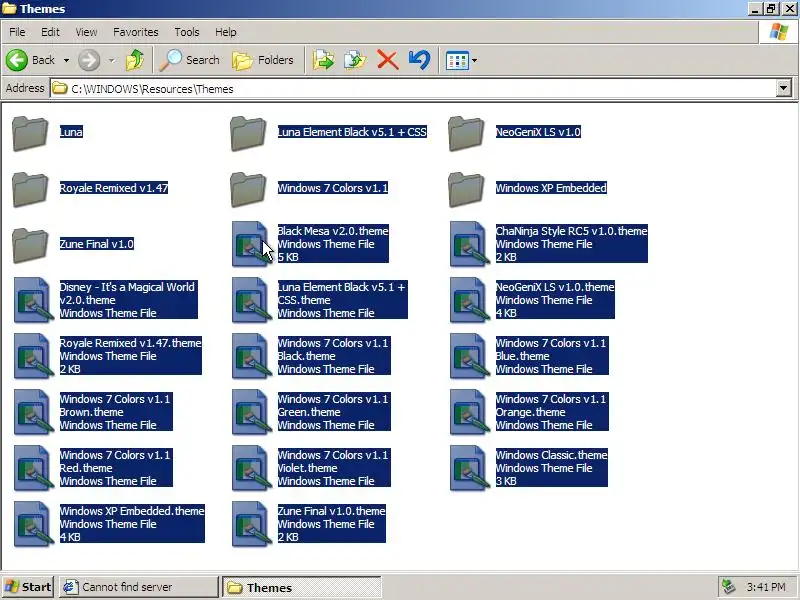
Task: Select Disney - It's a Magical World theme icon
Action: coord(33,300)
